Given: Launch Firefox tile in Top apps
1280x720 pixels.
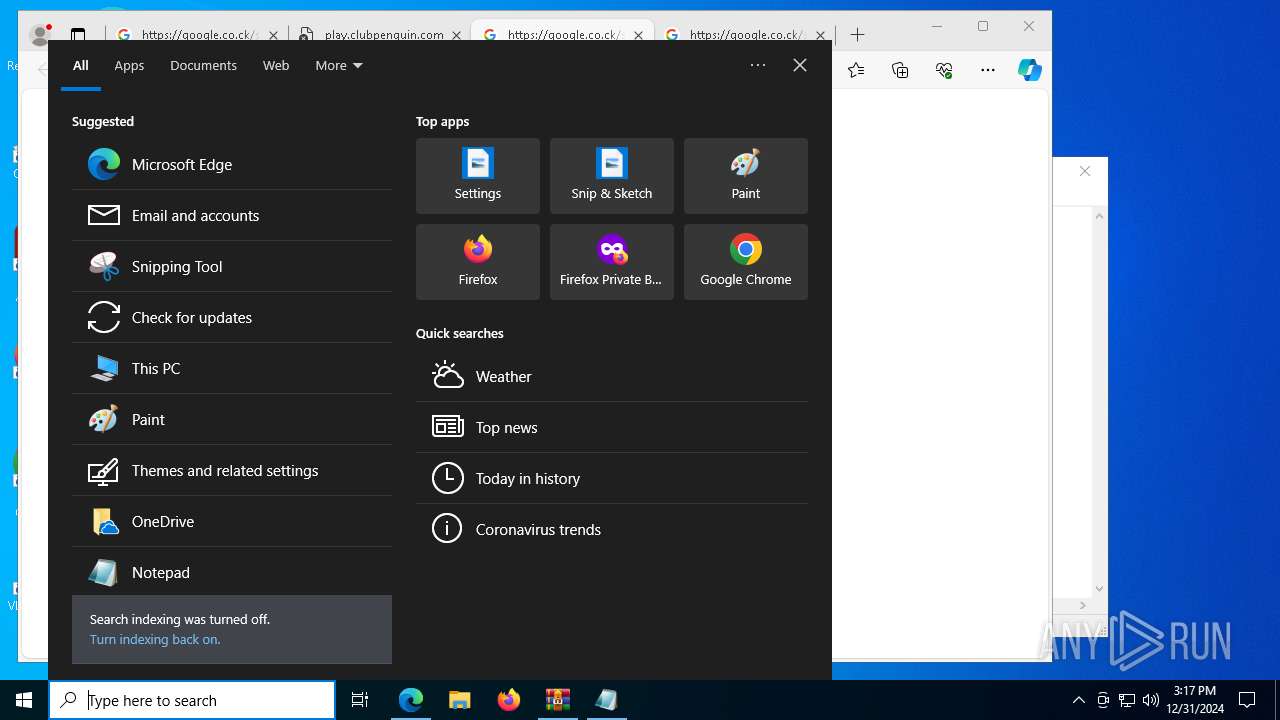Looking at the screenshot, I should (x=478, y=262).
